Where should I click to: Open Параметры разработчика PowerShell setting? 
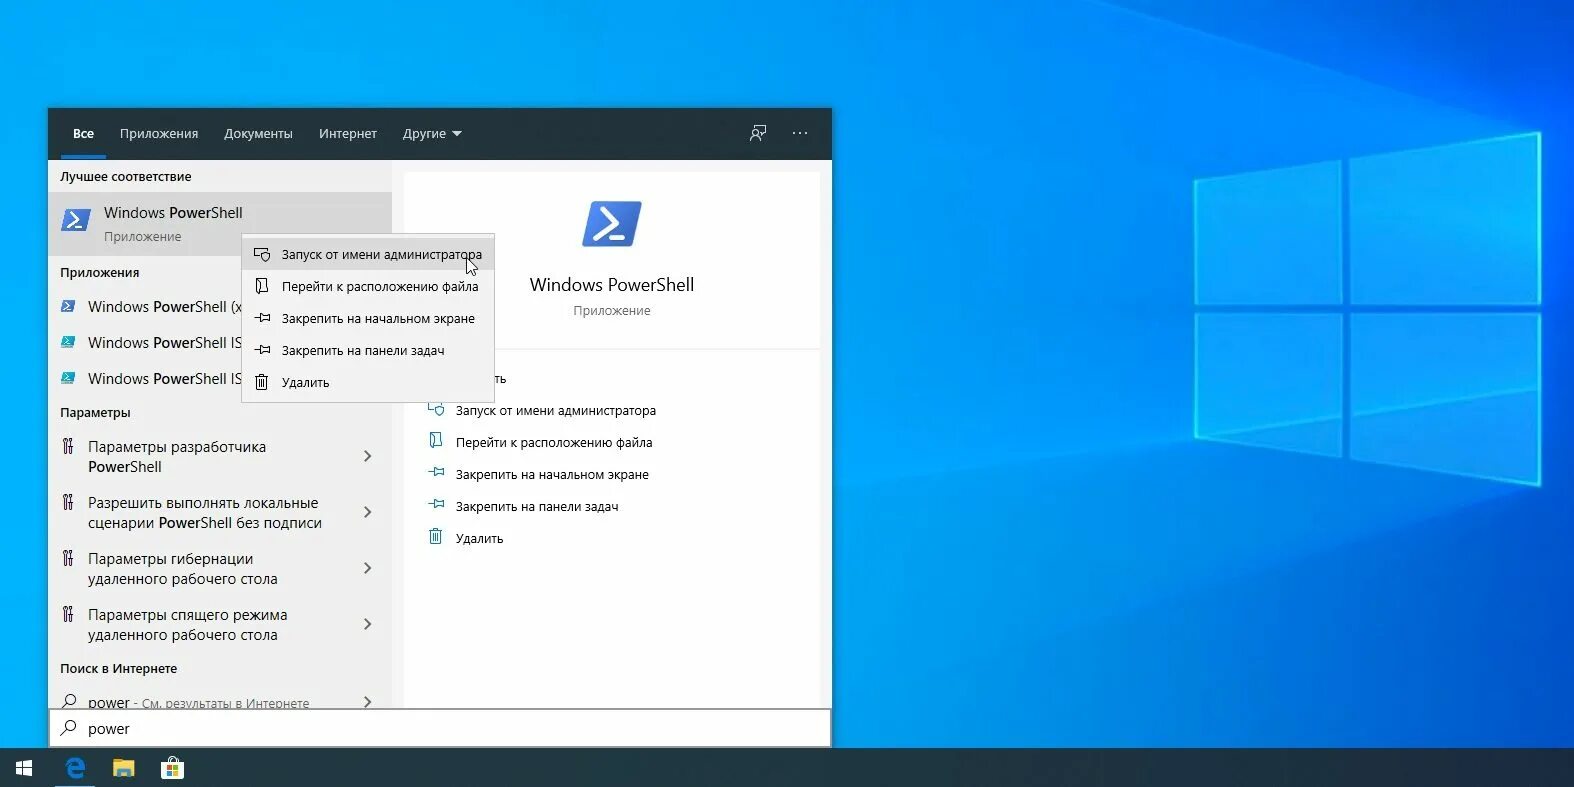[x=220, y=456]
